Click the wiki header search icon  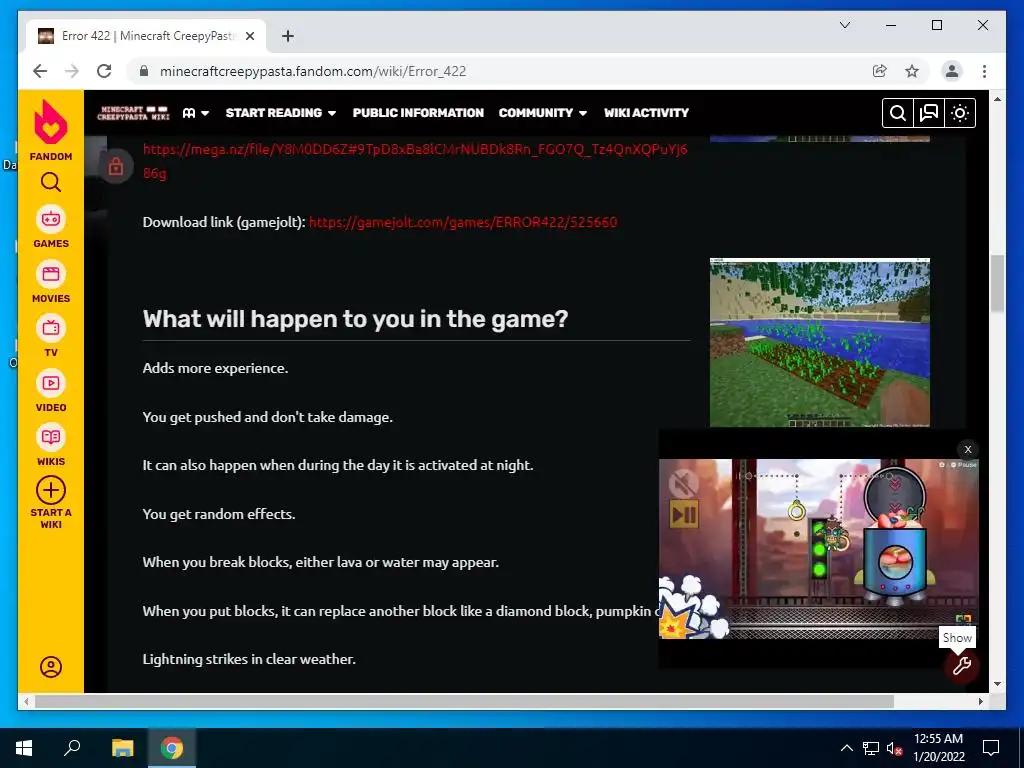pos(898,113)
